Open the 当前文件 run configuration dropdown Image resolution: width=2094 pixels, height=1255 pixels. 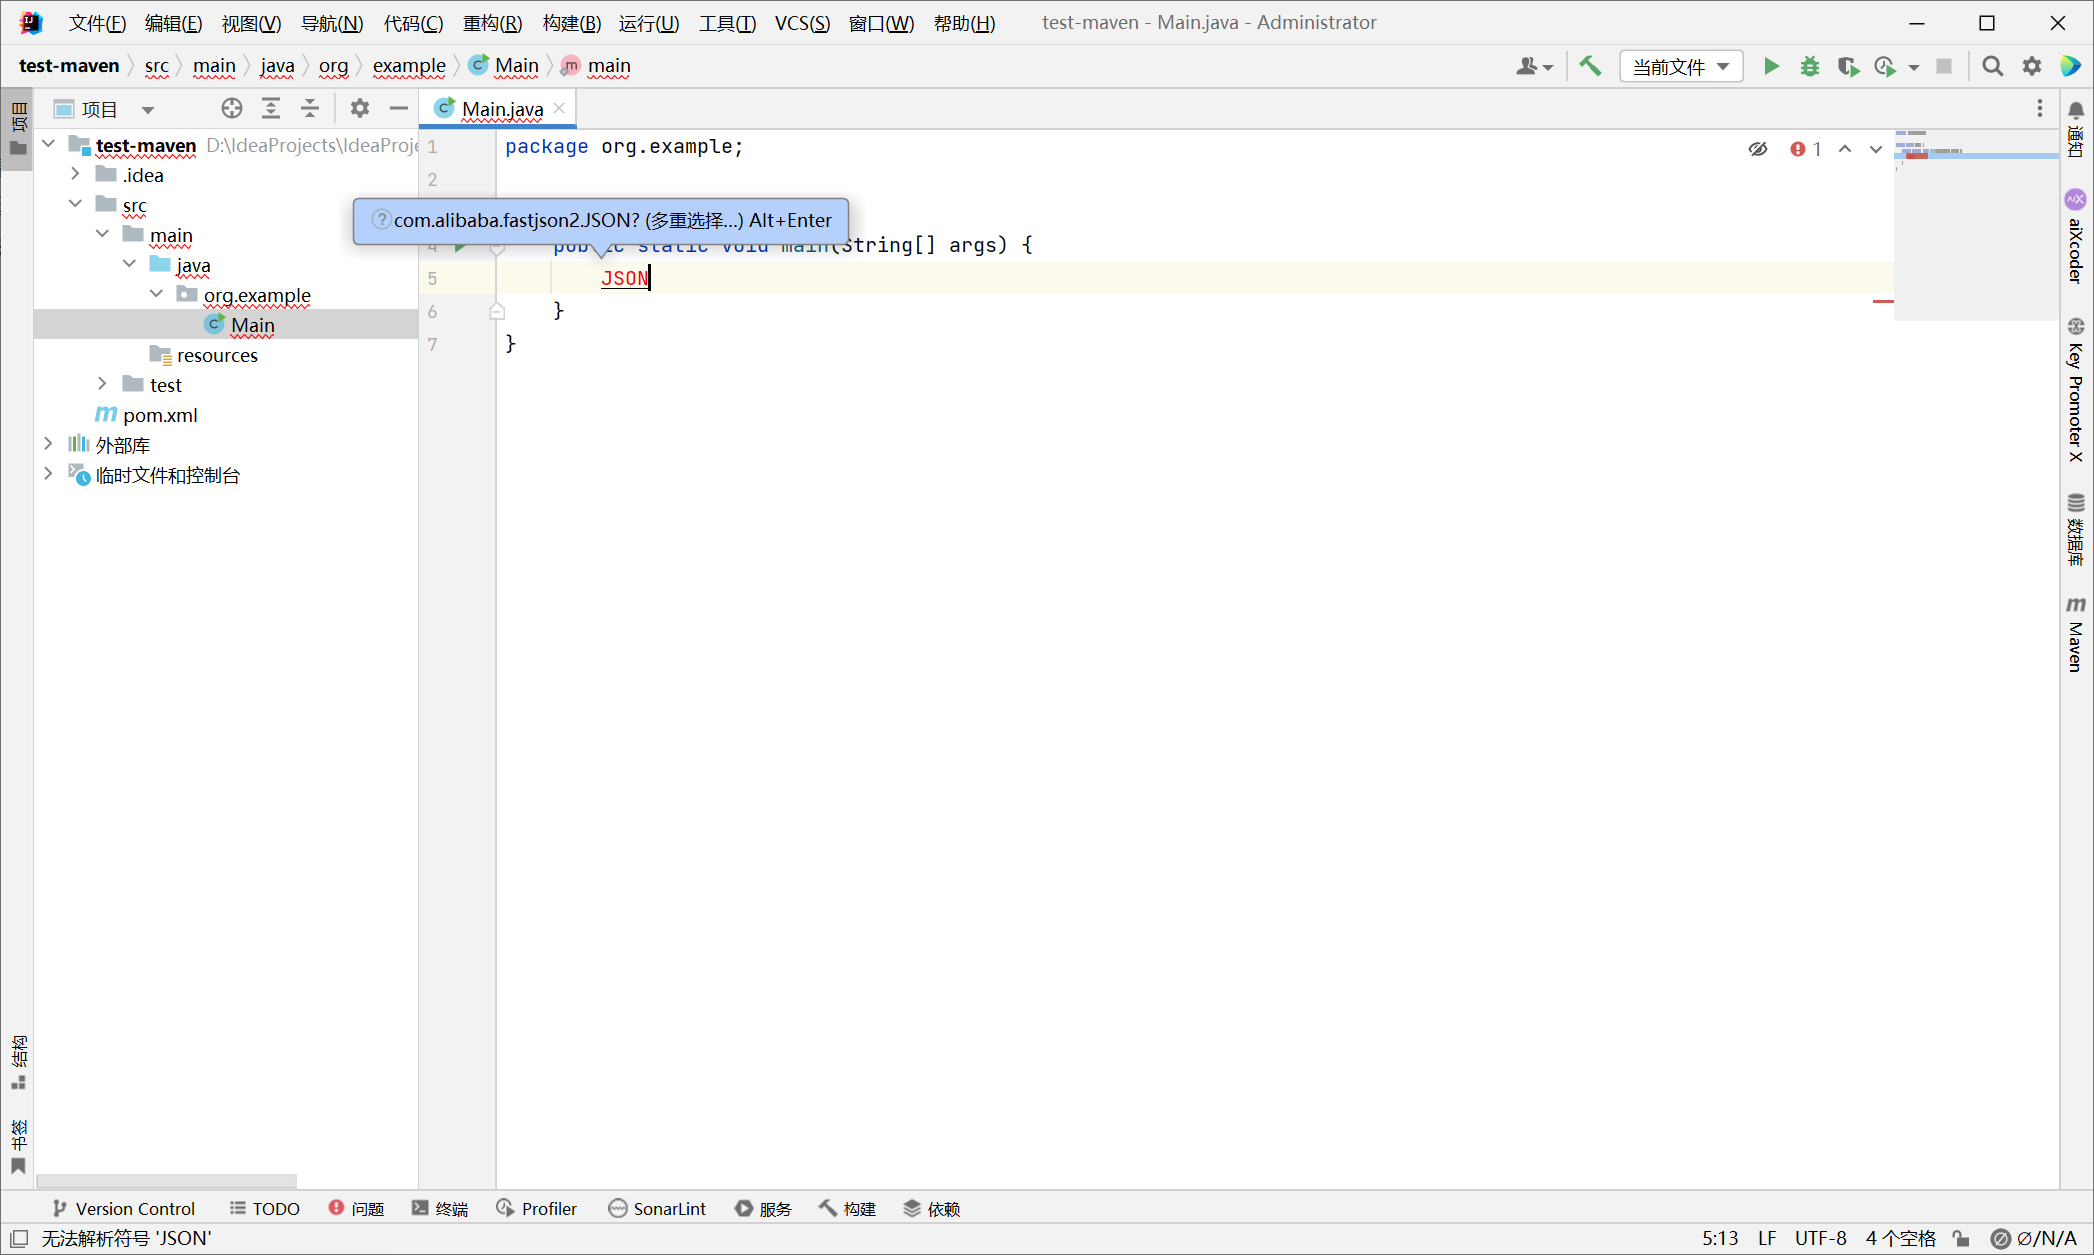pos(1680,66)
